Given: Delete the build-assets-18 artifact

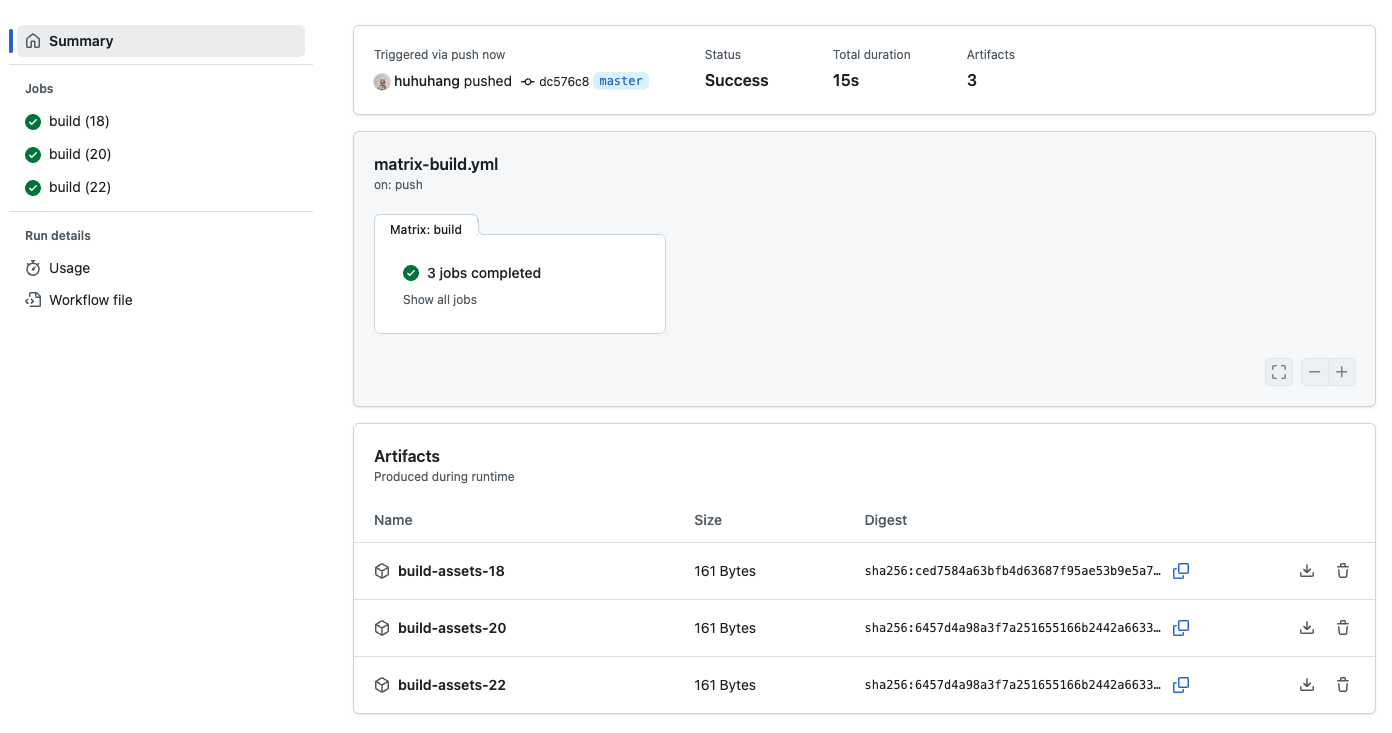Looking at the screenshot, I should point(1342,570).
